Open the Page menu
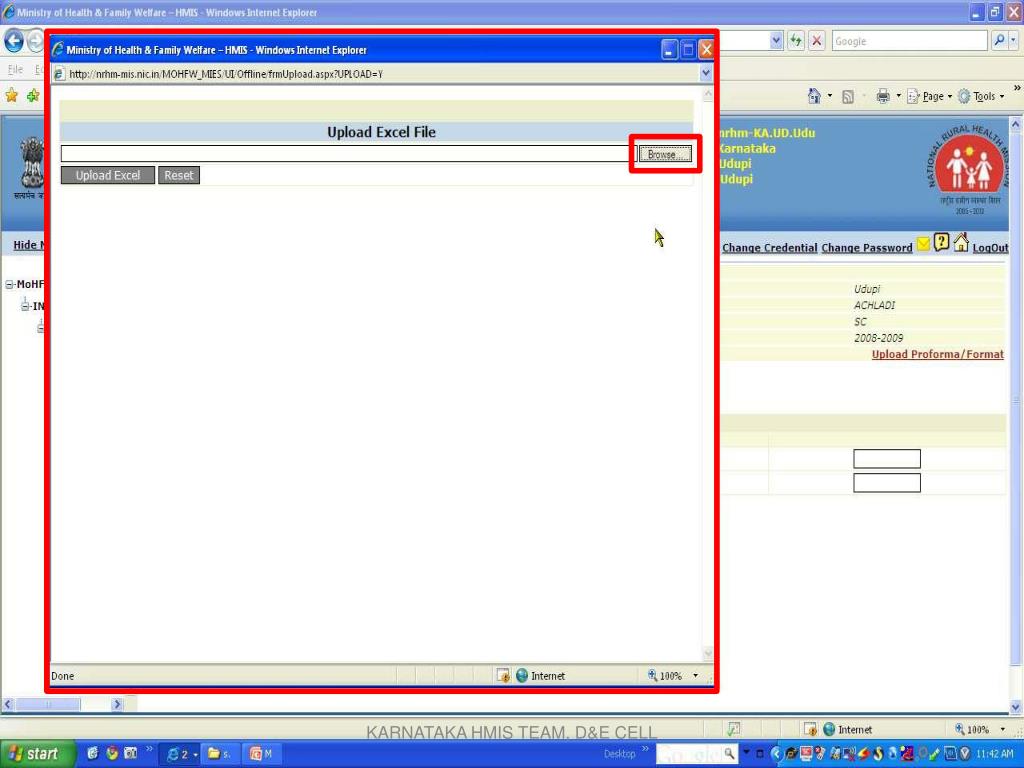The width and height of the screenshot is (1024, 768). (929, 97)
